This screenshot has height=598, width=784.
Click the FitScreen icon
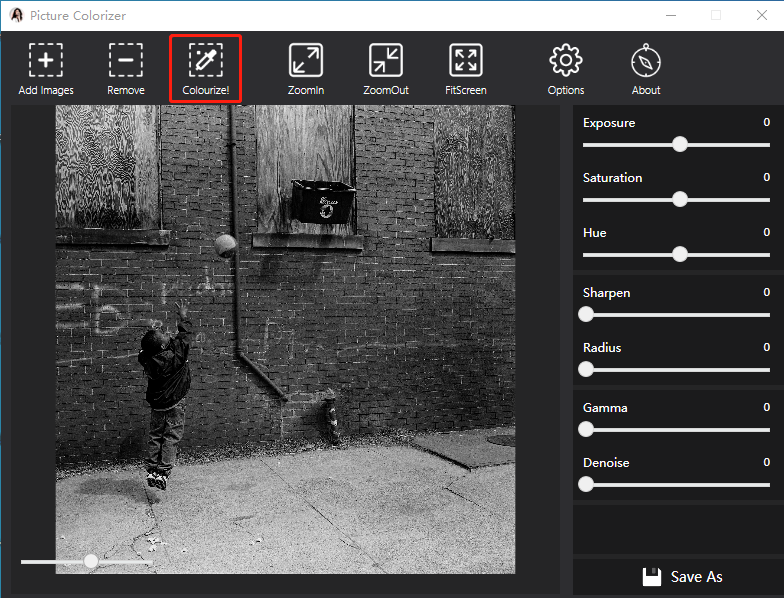[x=466, y=60]
